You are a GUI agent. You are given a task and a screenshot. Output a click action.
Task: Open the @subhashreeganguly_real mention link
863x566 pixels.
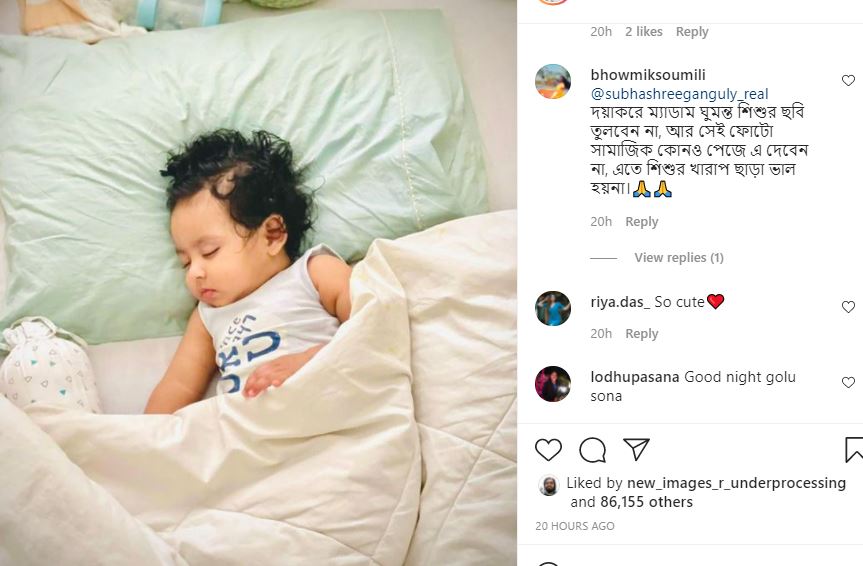tap(679, 94)
